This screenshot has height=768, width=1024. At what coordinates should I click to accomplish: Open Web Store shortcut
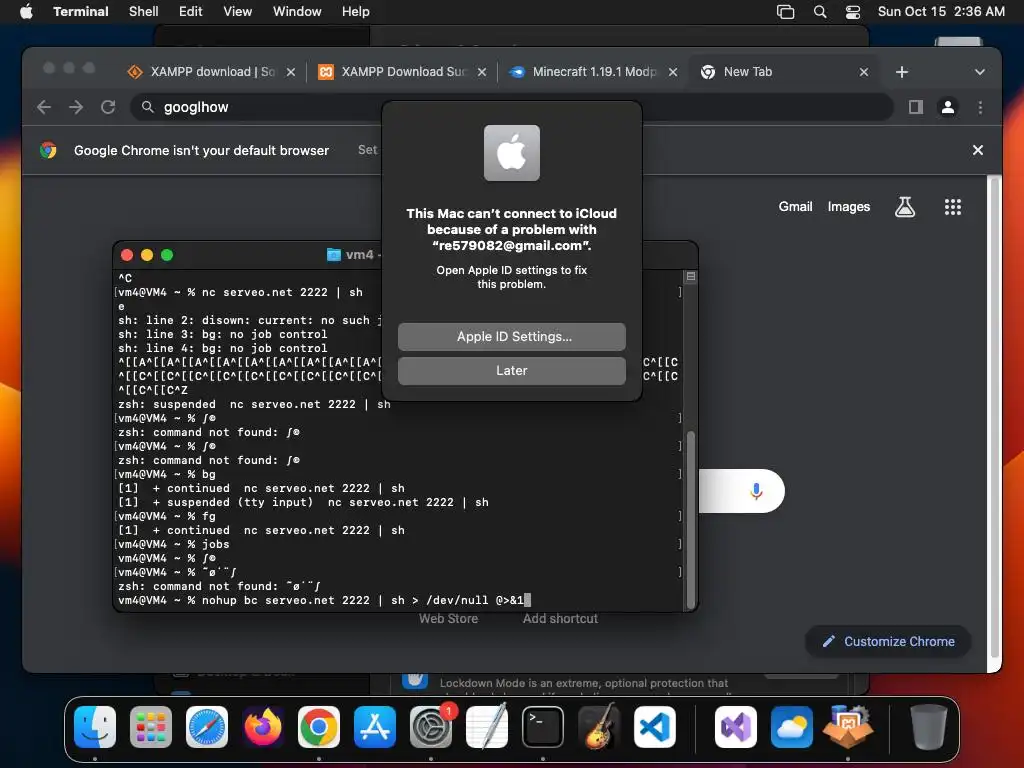[448, 618]
